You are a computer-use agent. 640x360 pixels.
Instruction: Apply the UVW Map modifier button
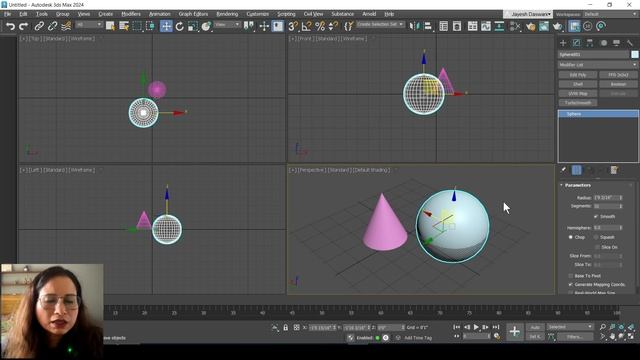point(578,93)
